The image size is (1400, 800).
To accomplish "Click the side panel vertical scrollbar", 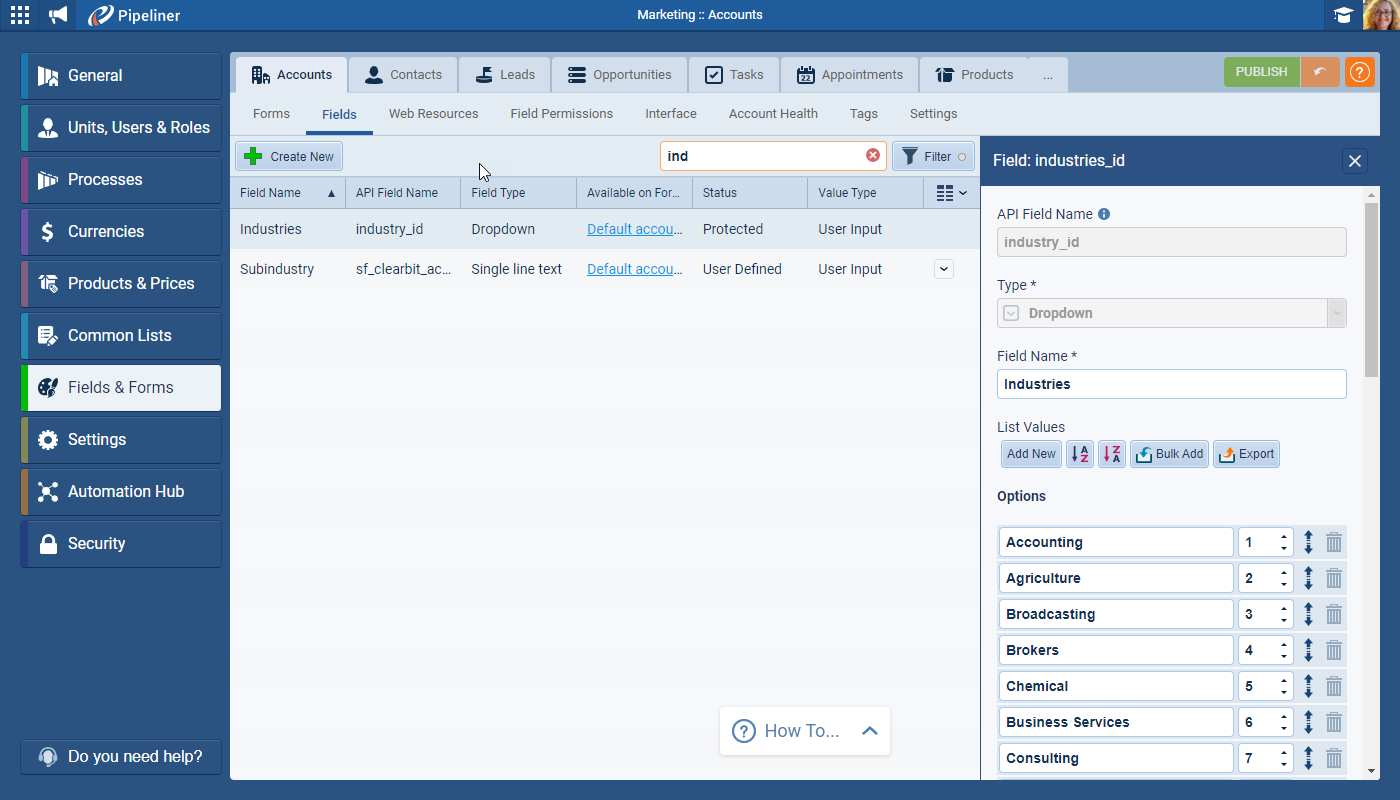I will pyautogui.click(x=1371, y=290).
